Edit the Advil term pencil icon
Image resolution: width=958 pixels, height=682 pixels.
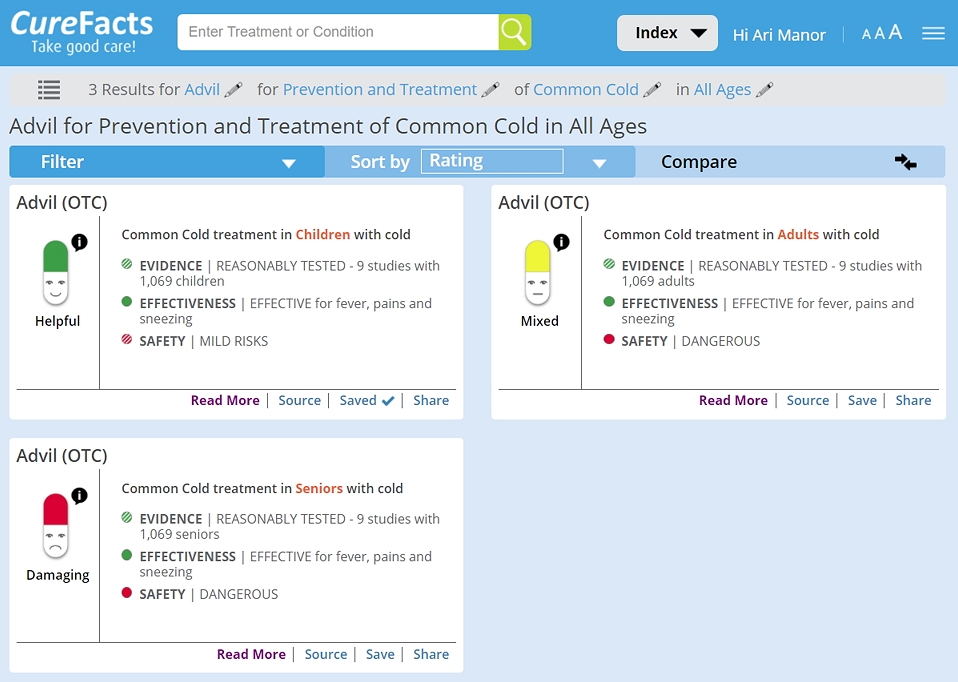click(233, 90)
